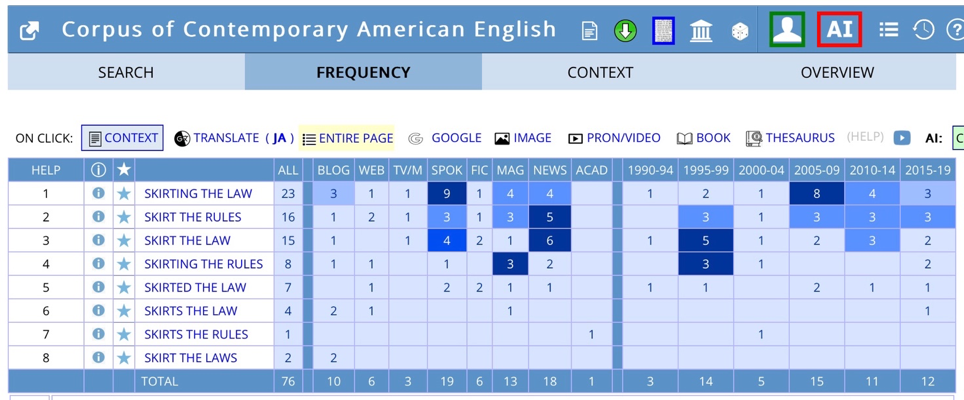Open the list menu icon in header

(889, 29)
